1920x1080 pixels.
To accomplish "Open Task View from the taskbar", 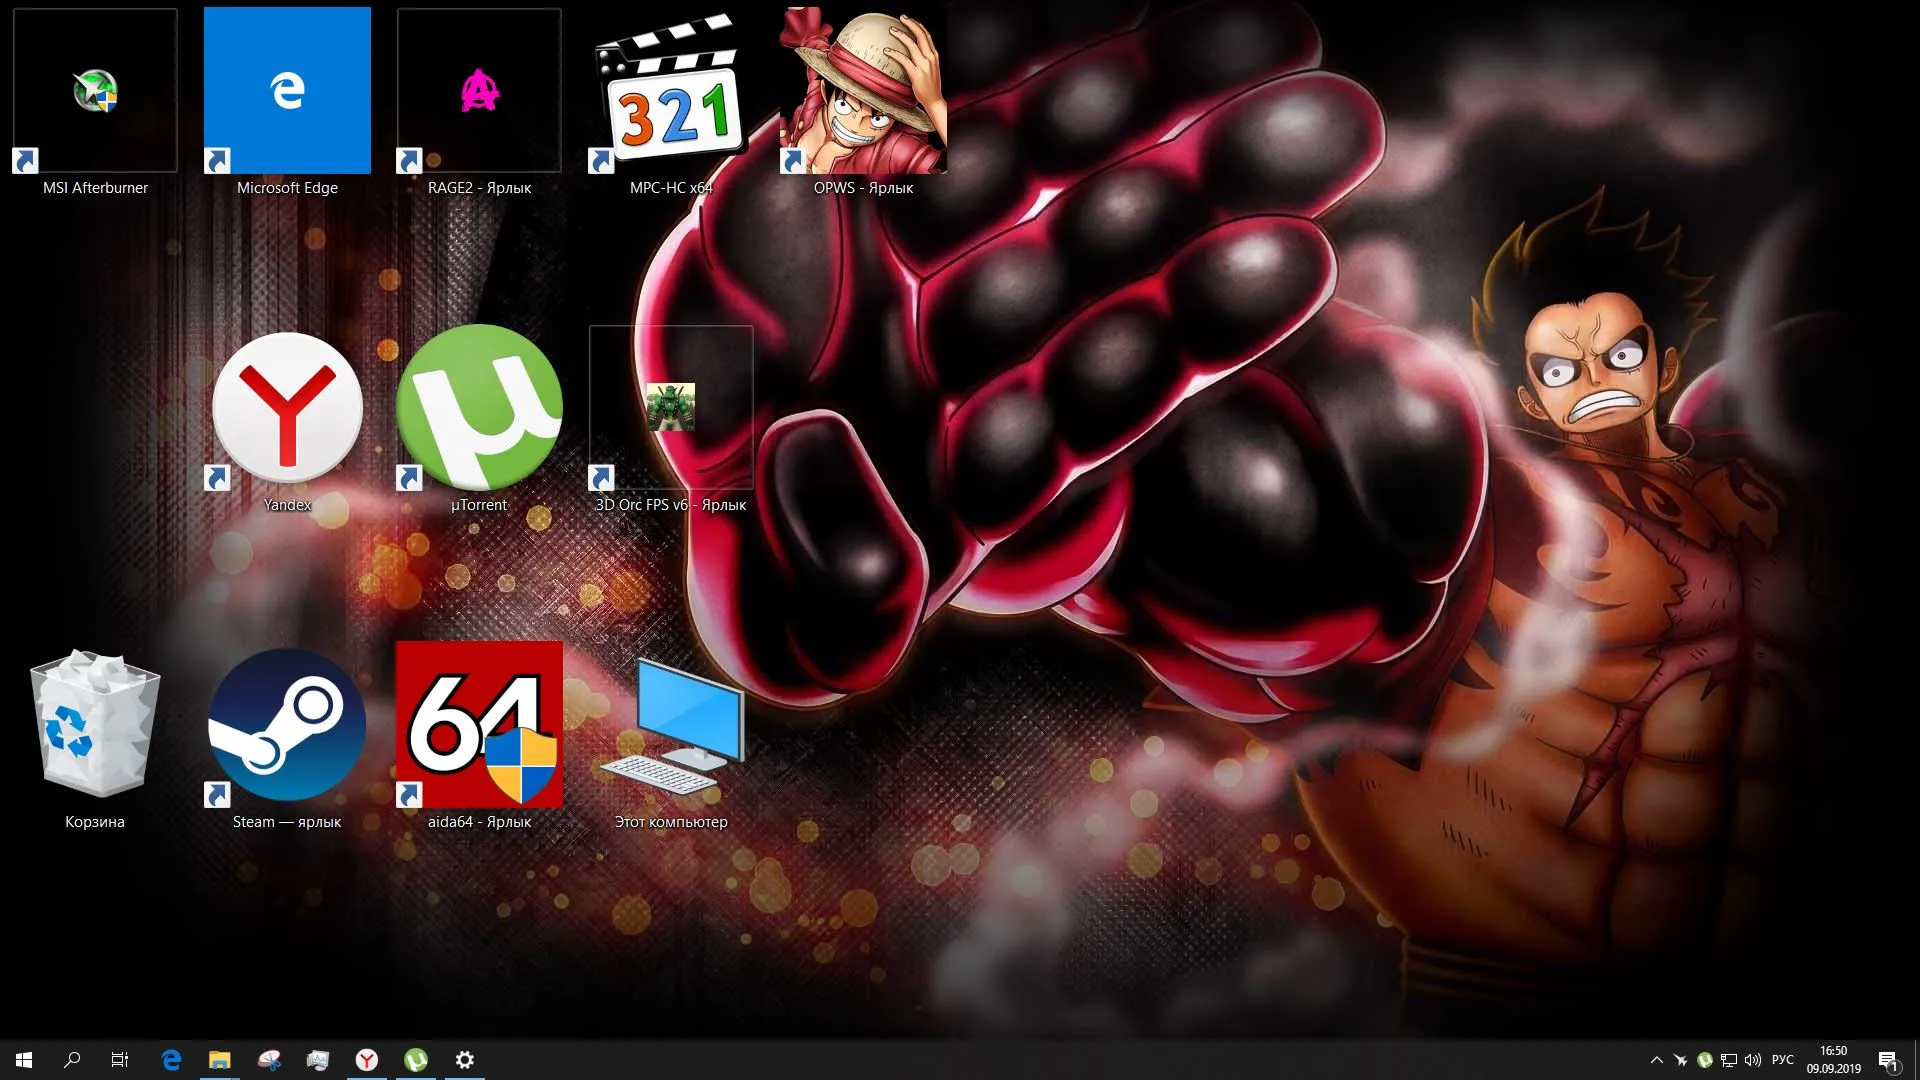I will 120,1060.
